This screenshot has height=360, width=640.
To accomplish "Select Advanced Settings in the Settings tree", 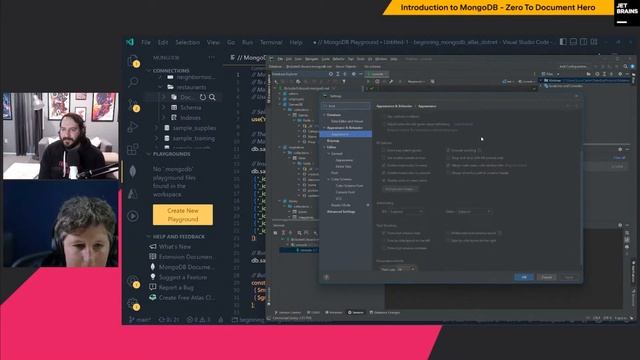I will [341, 211].
